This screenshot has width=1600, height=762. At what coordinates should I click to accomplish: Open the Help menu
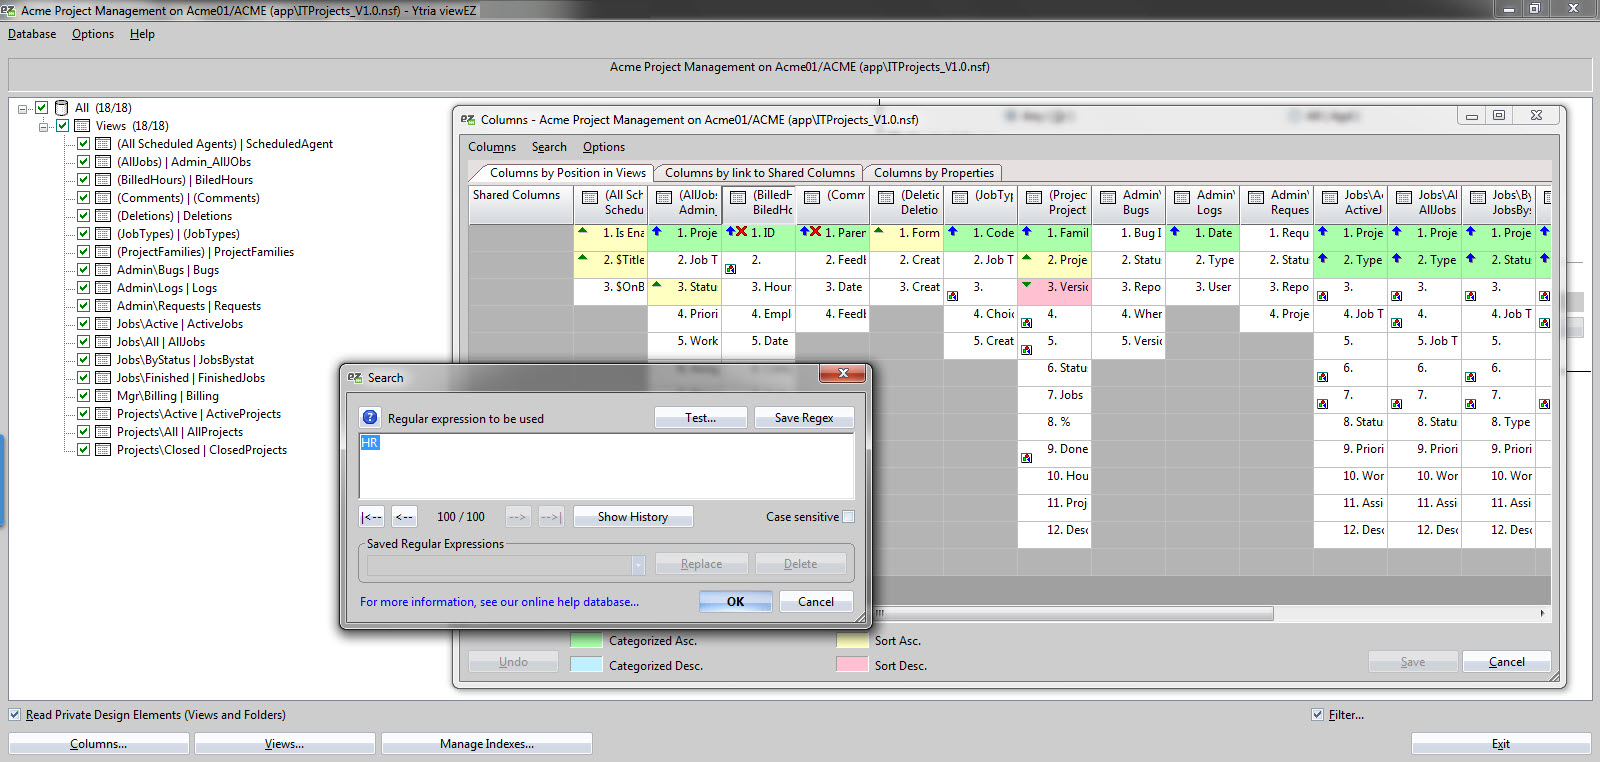[x=142, y=34]
